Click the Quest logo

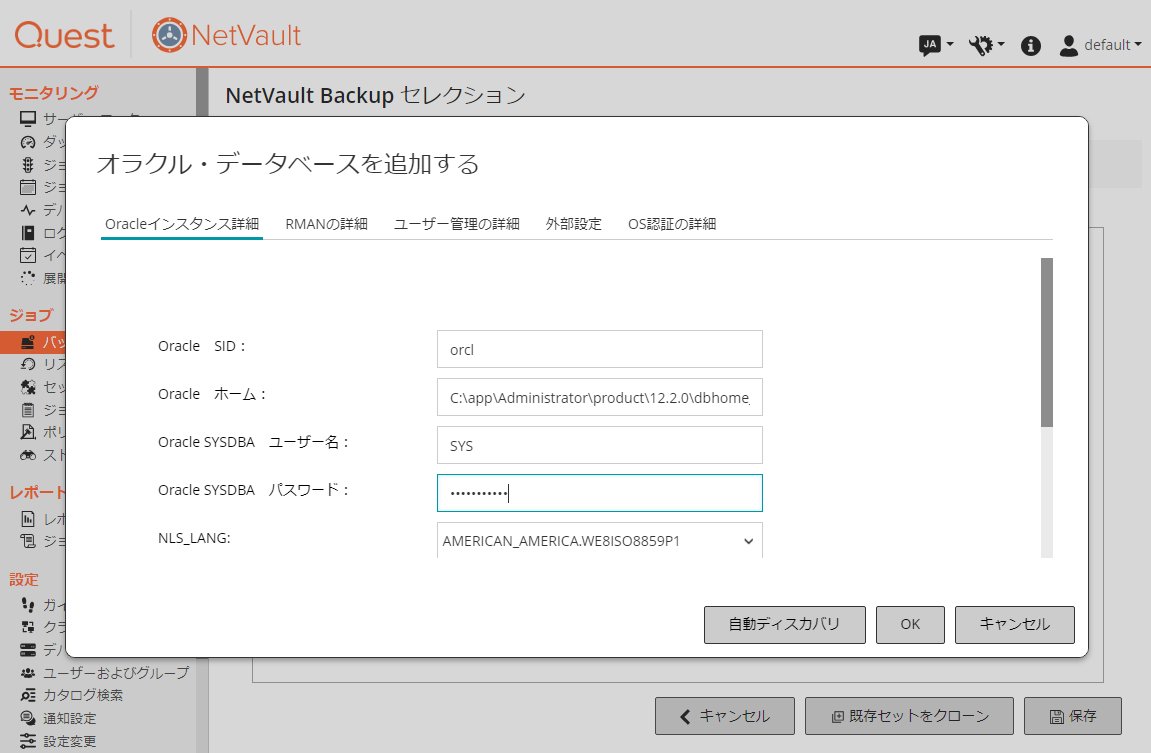(64, 35)
